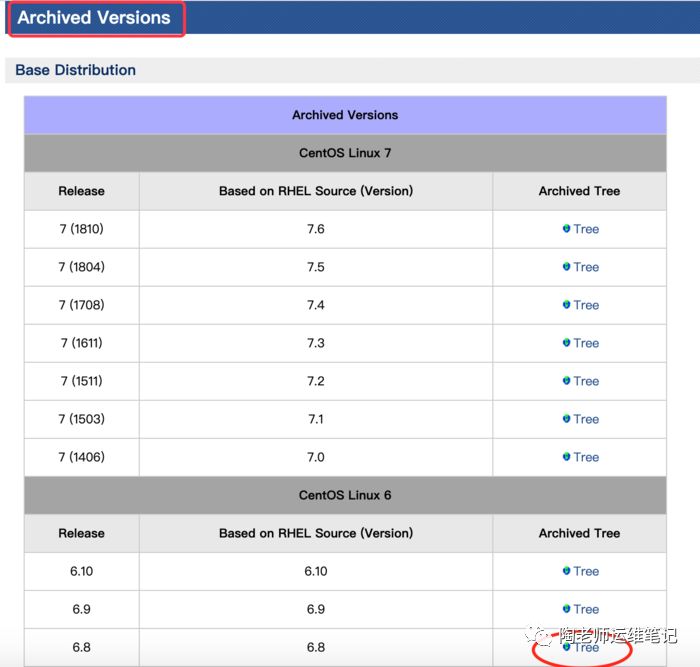Click the Base Distribution section heading
Viewport: 700px width, 667px height.
[76, 70]
